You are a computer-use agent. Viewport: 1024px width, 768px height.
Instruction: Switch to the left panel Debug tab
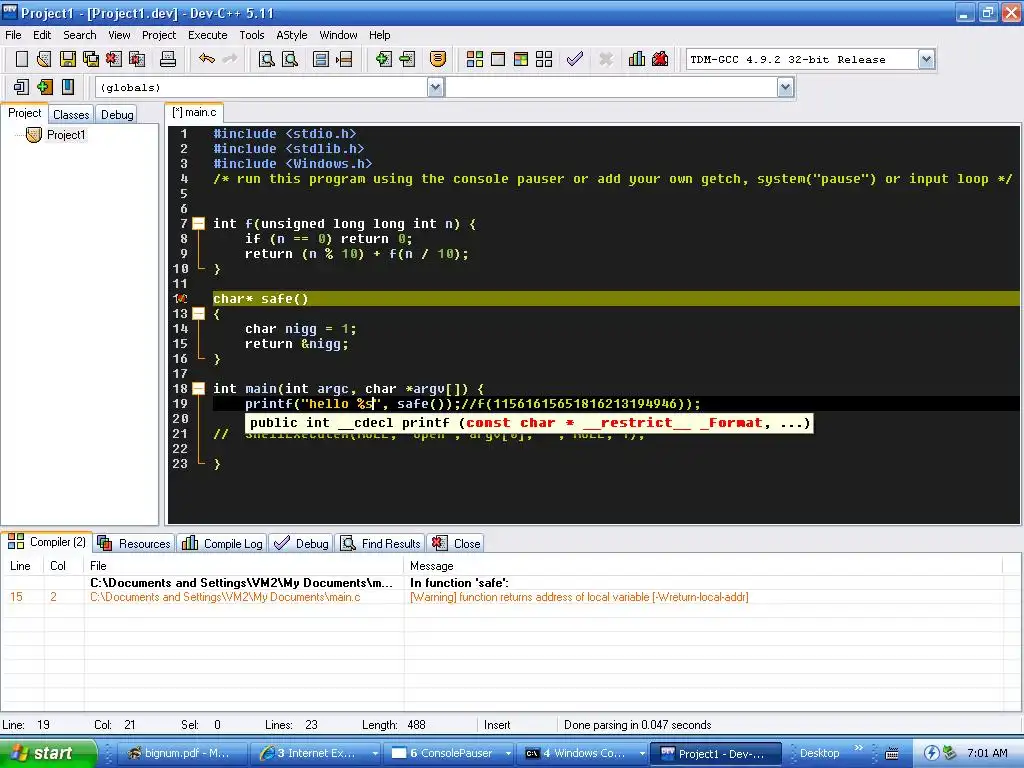click(x=117, y=114)
